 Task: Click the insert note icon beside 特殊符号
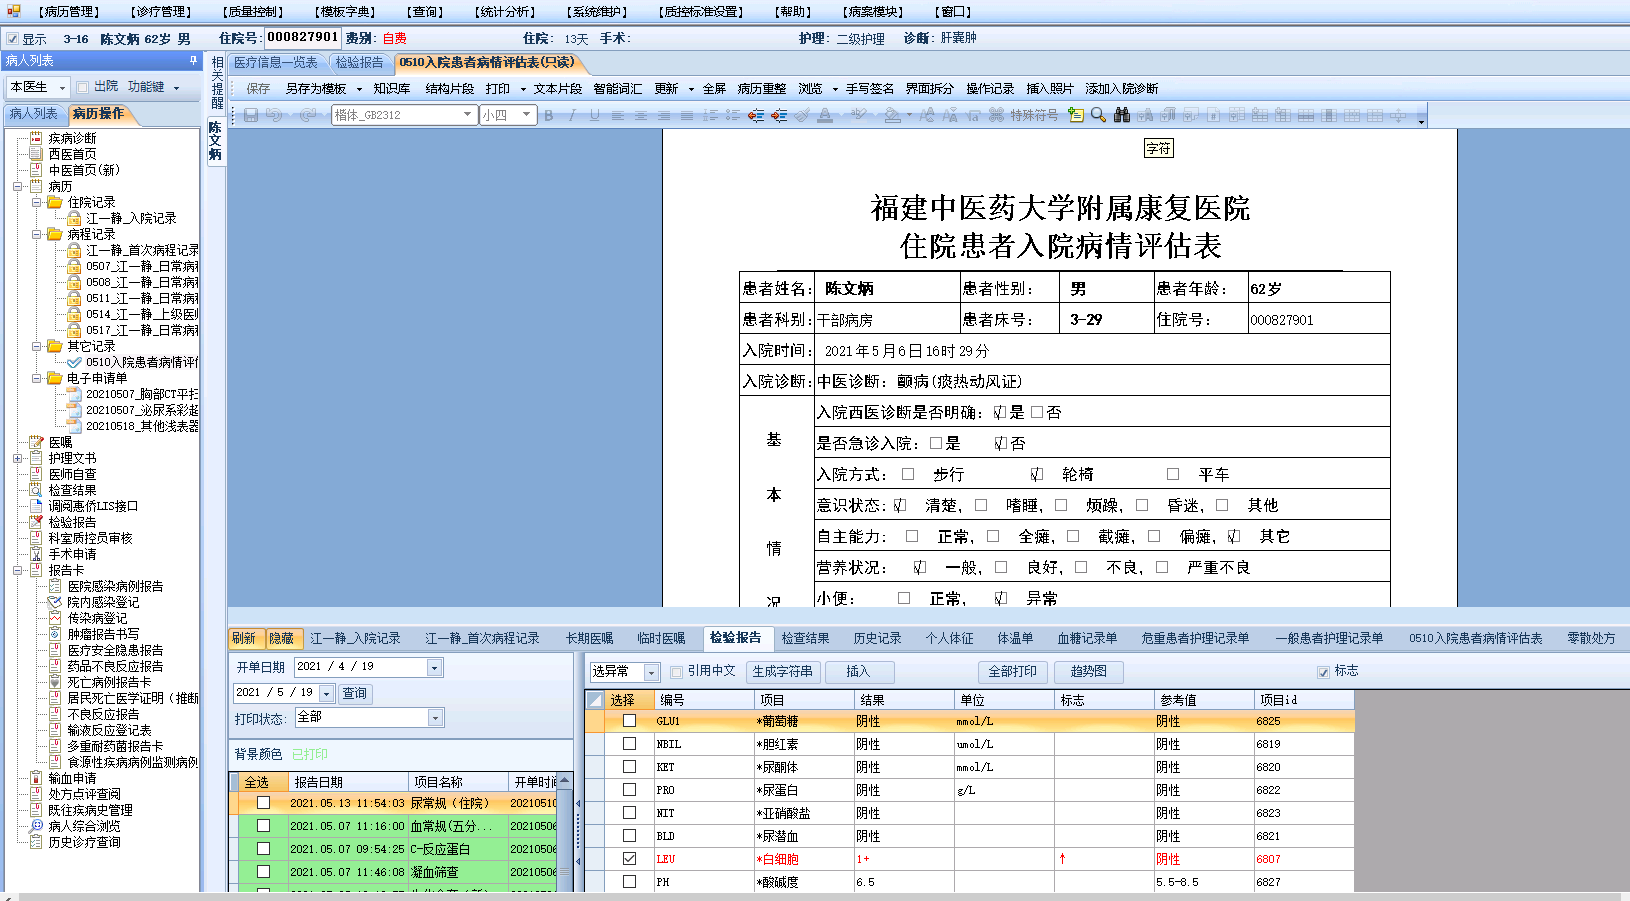[1076, 115]
